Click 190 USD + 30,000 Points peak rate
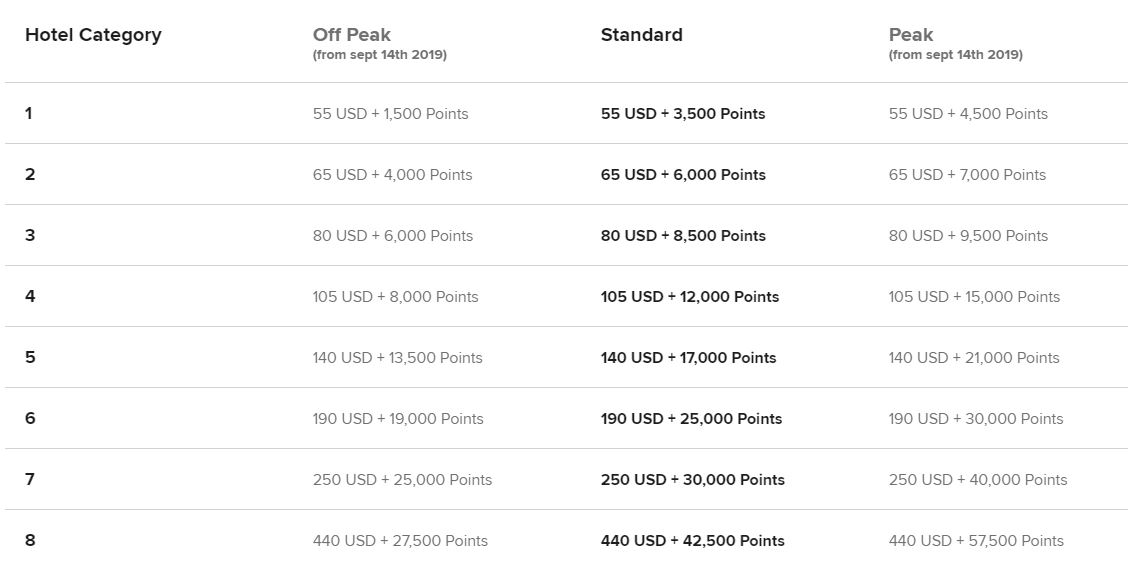Image resolution: width=1128 pixels, height=564 pixels. [x=976, y=419]
